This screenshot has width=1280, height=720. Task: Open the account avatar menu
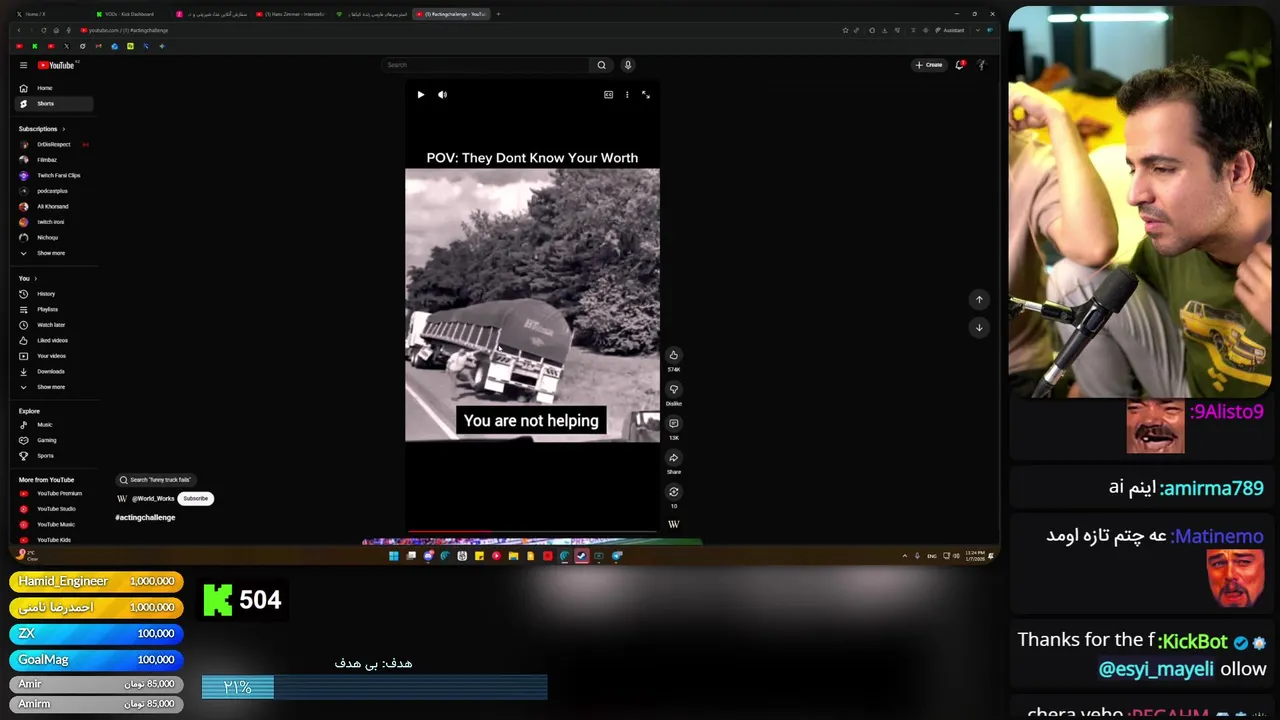982,65
